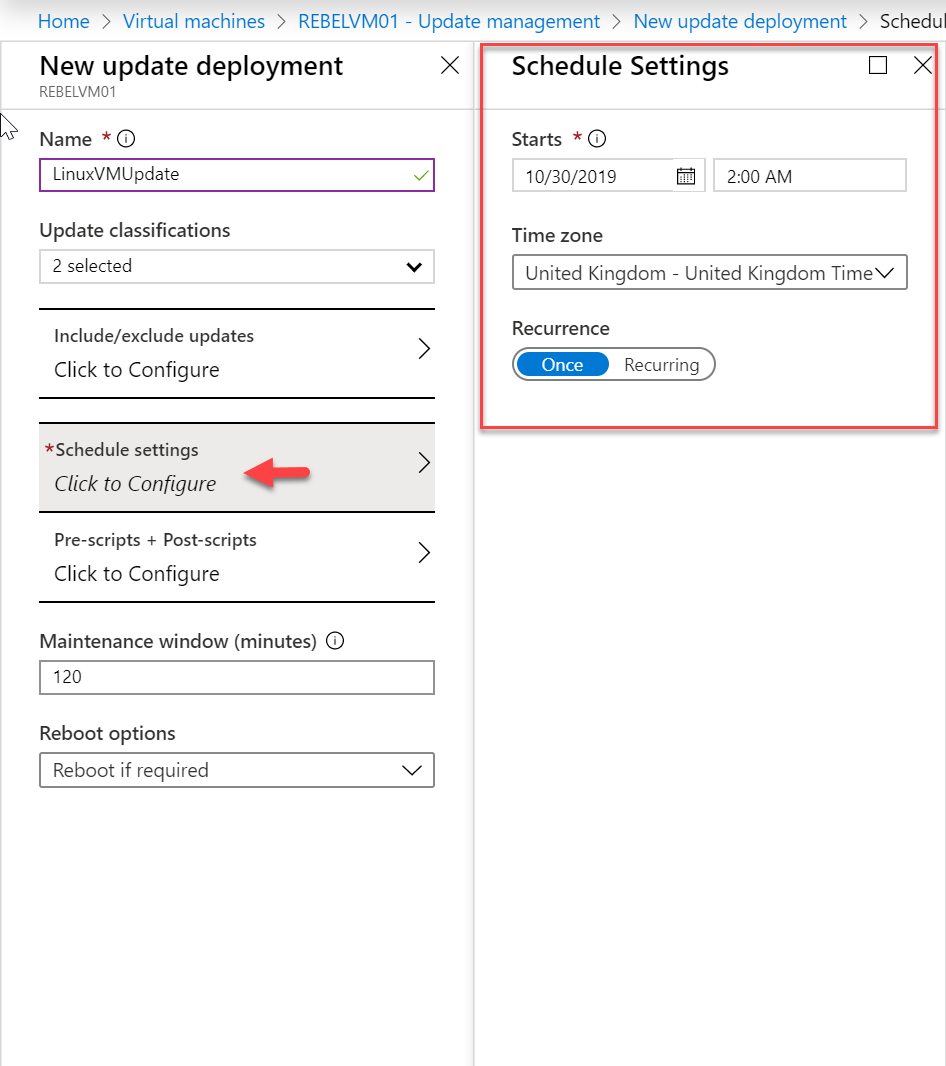This screenshot has width=946, height=1066.
Task: Configure Pre-scripts + Post-scripts
Action: [237, 557]
